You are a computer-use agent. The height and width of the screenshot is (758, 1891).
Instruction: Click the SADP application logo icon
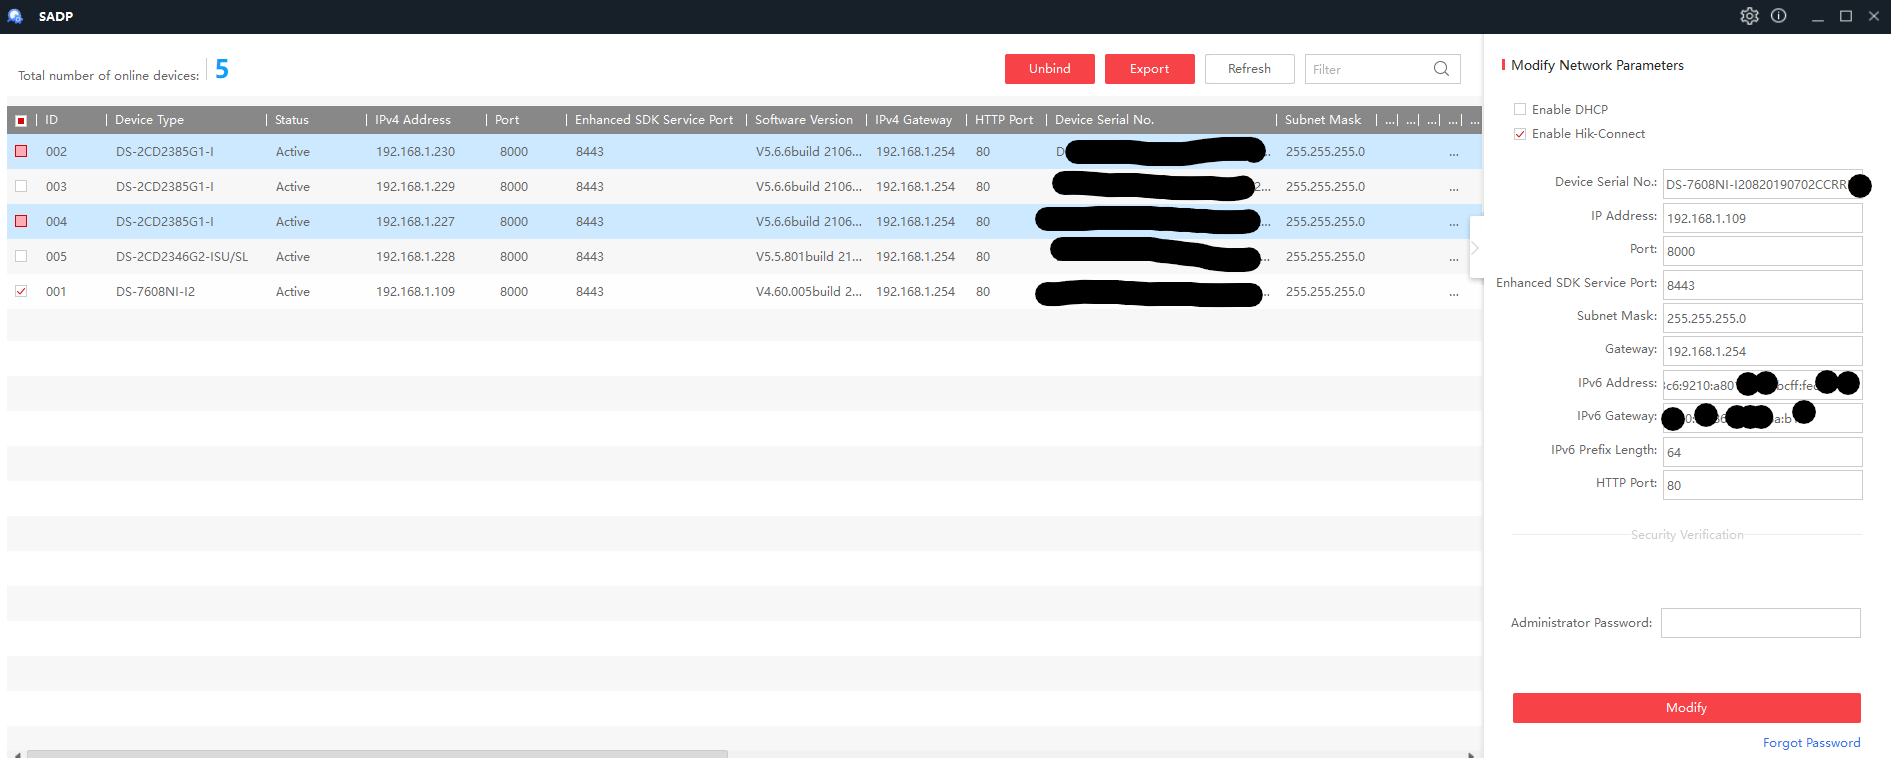[x=15, y=16]
